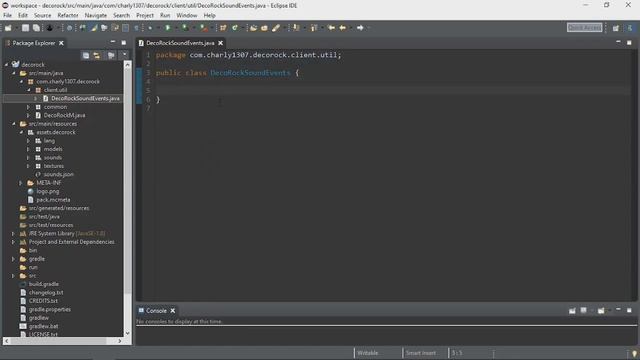Screen dimensions: 640x360
Task: Click the Quick Access search field
Action: pos(584,27)
